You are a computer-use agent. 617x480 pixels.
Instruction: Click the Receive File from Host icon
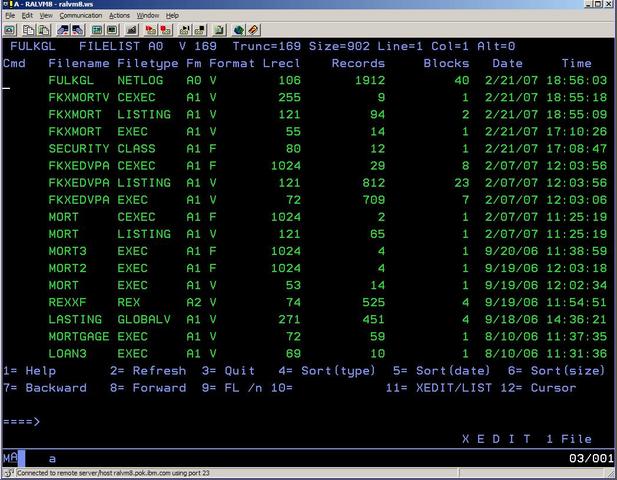[78, 30]
